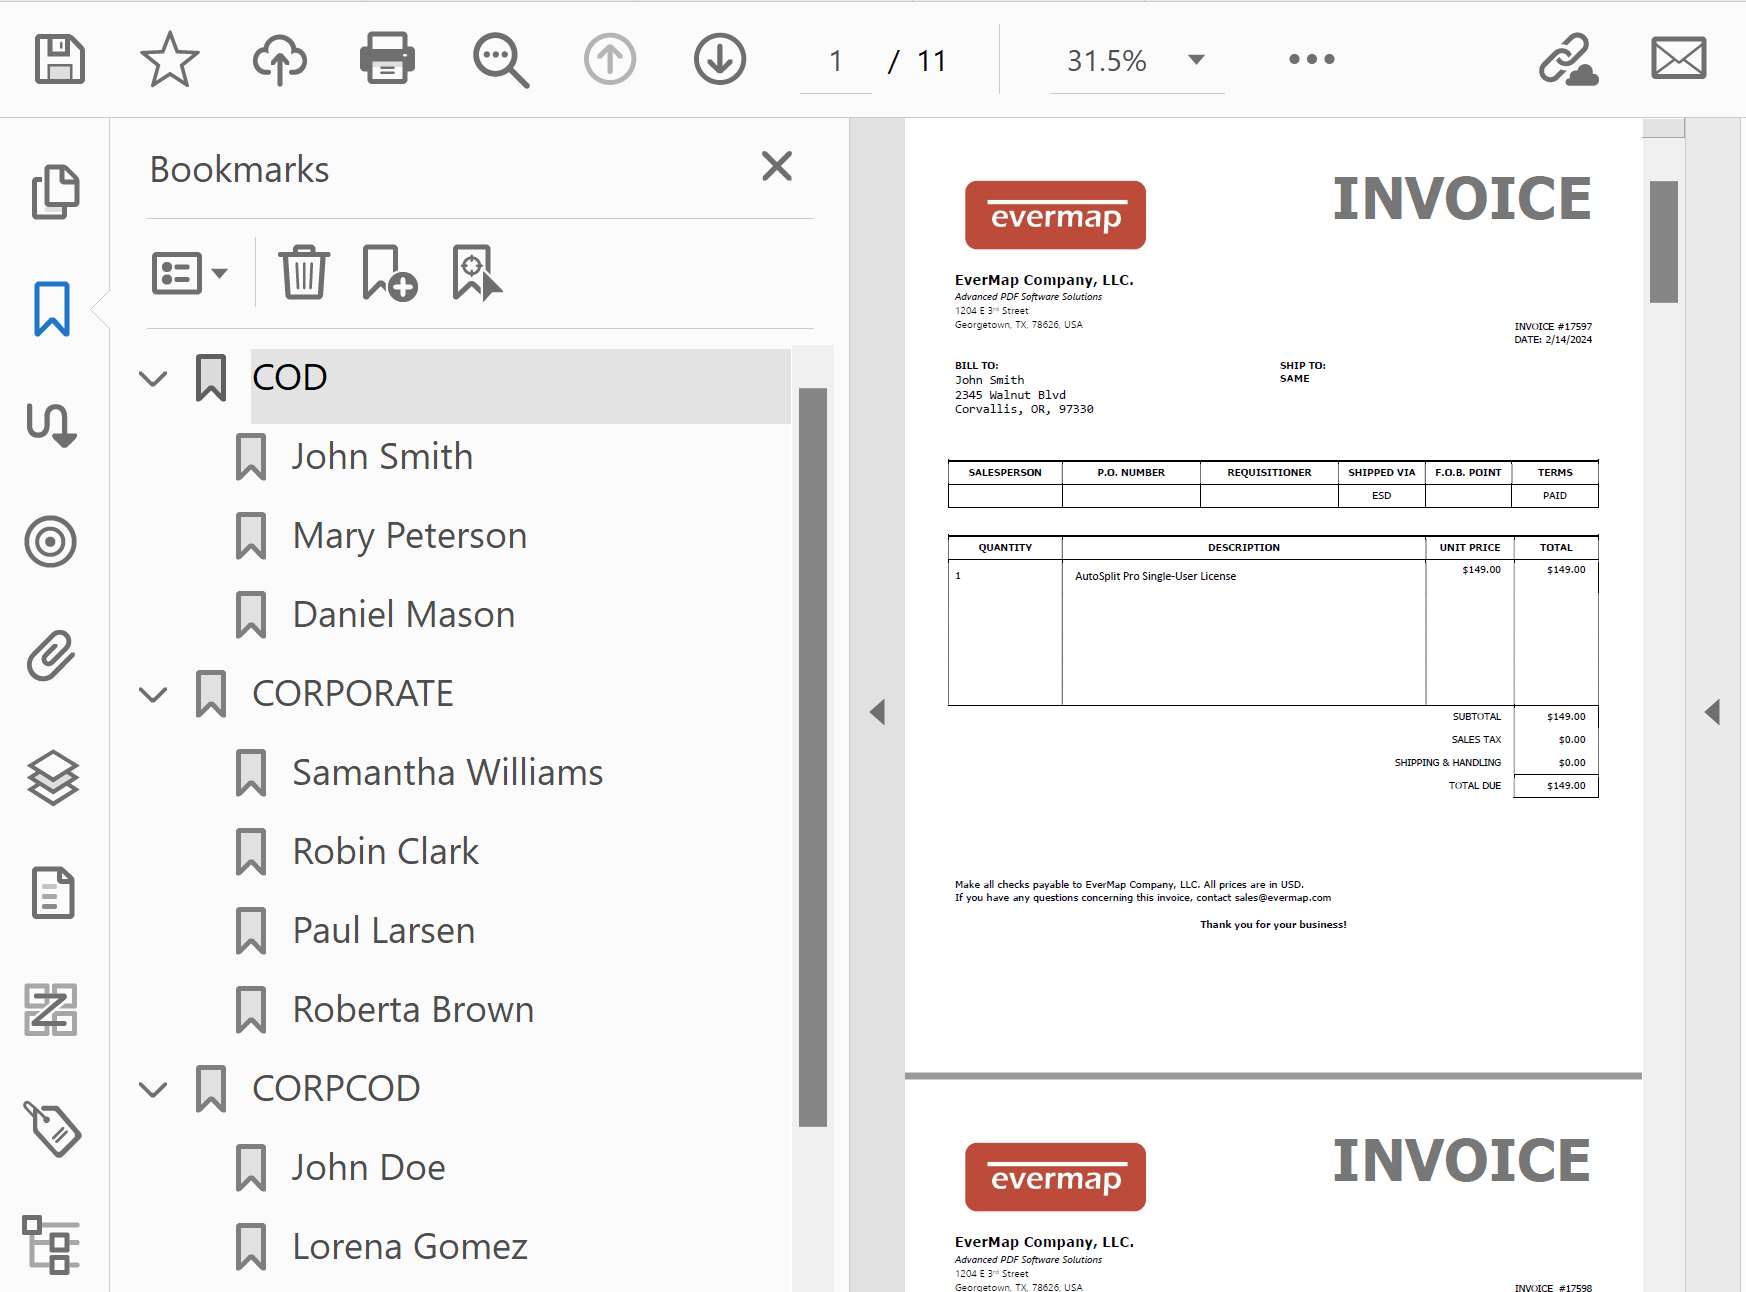Open the search tool
Image resolution: width=1746 pixels, height=1292 pixels.
(499, 59)
